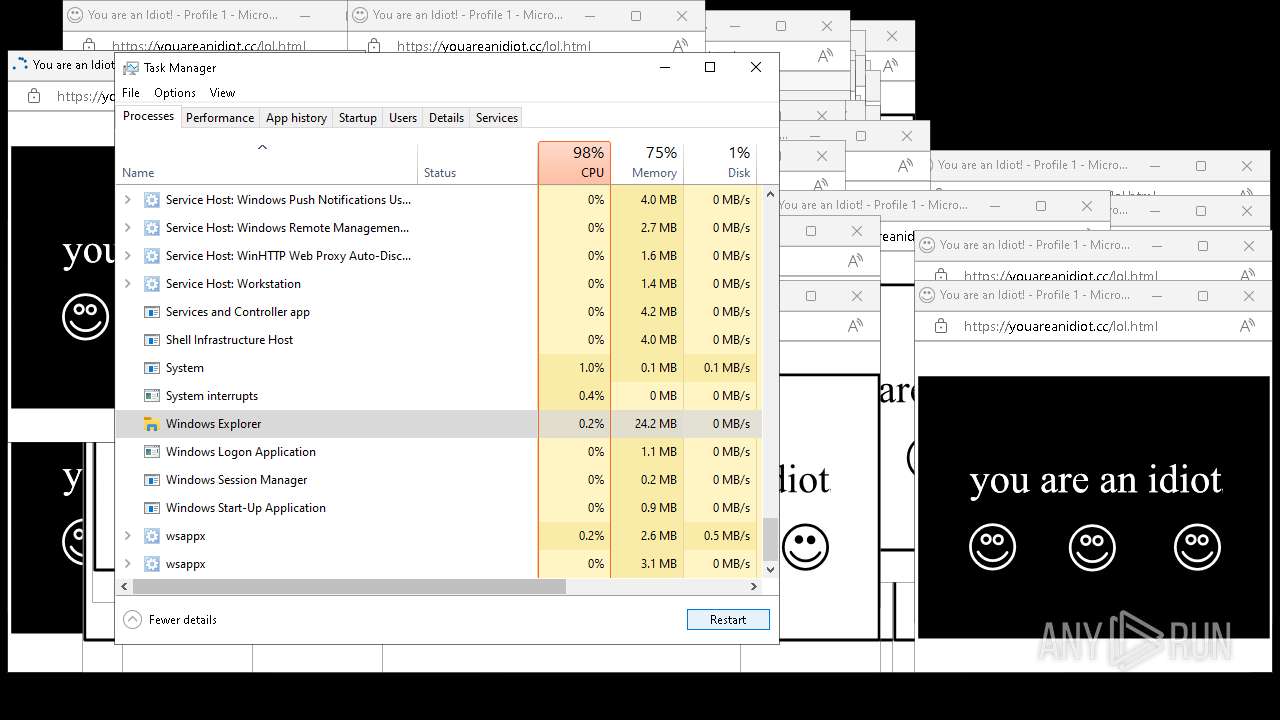Click the Windows Start-Up Application icon
This screenshot has height=720, width=1280.
pos(152,508)
